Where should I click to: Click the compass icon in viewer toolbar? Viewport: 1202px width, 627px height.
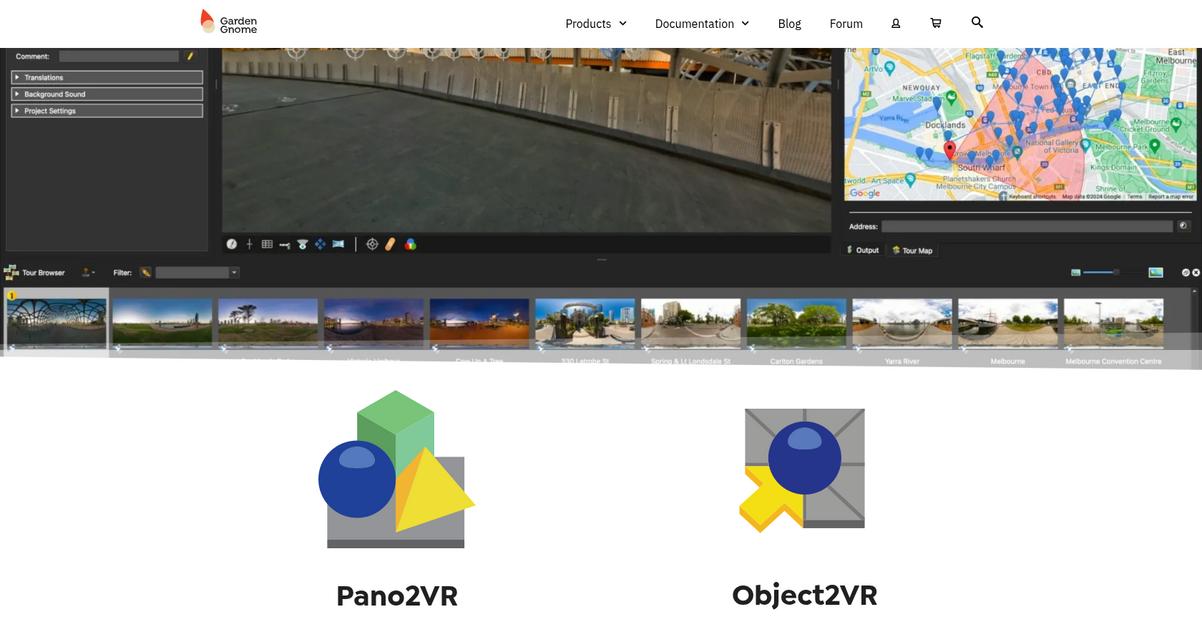point(232,244)
